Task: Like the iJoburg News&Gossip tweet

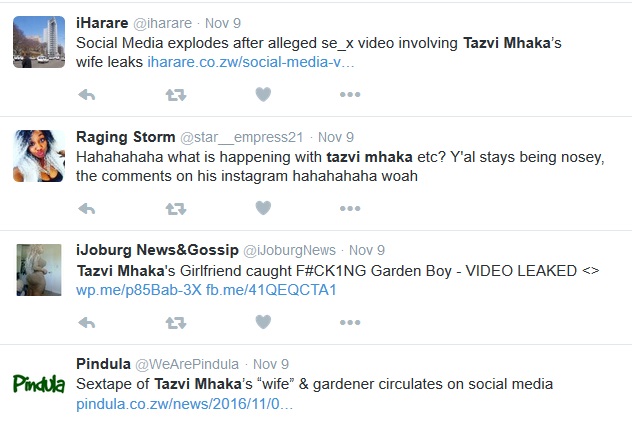Action: tap(262, 322)
